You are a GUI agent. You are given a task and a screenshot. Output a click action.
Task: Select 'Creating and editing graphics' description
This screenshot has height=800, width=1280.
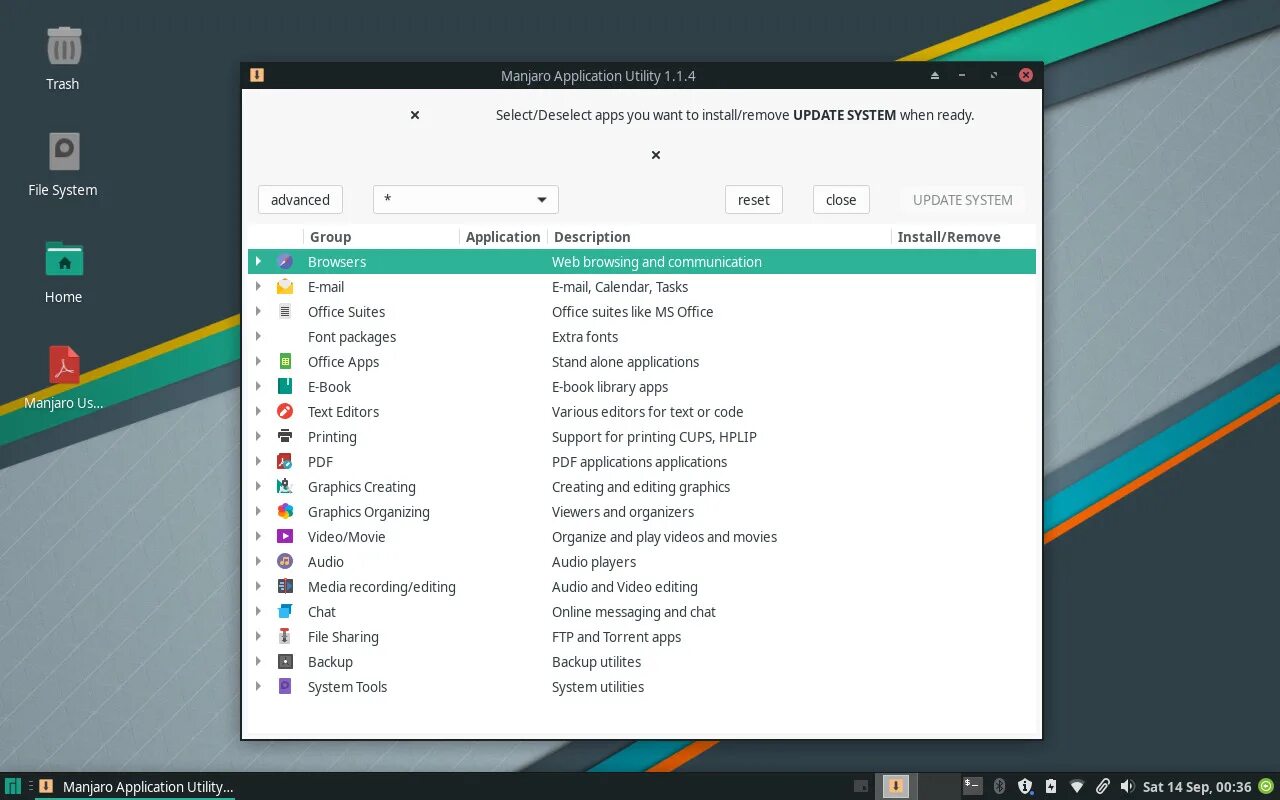click(641, 487)
